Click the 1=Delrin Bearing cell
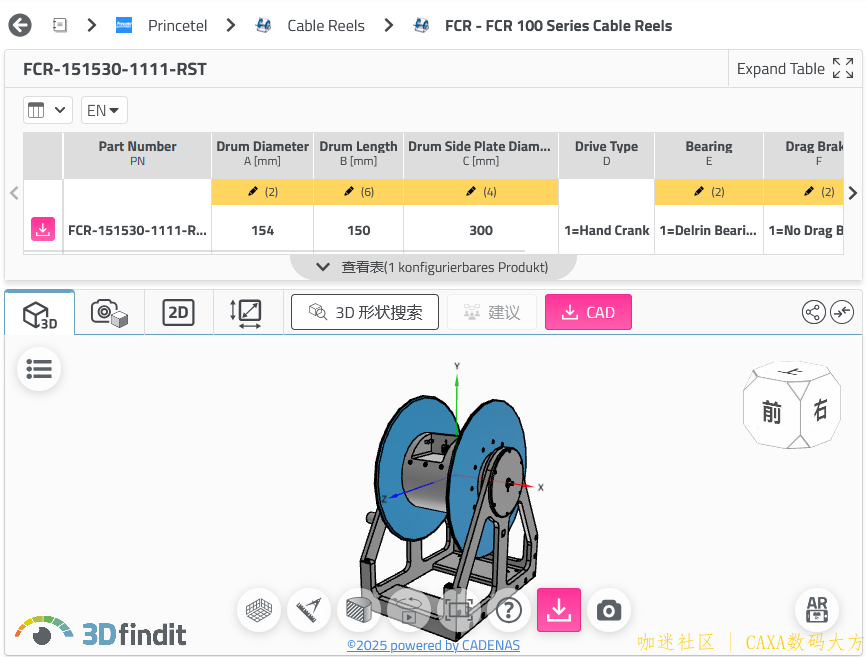 click(x=708, y=231)
